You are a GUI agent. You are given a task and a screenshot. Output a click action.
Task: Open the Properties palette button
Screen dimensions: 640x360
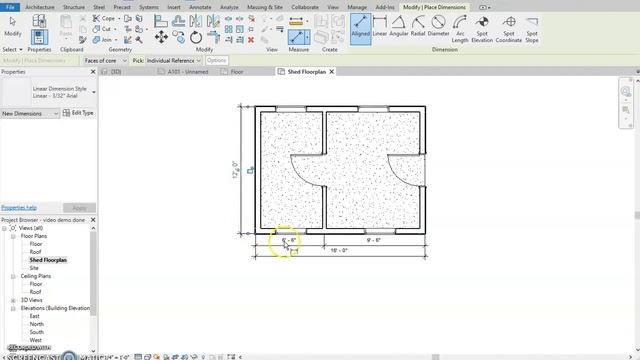pos(39,37)
